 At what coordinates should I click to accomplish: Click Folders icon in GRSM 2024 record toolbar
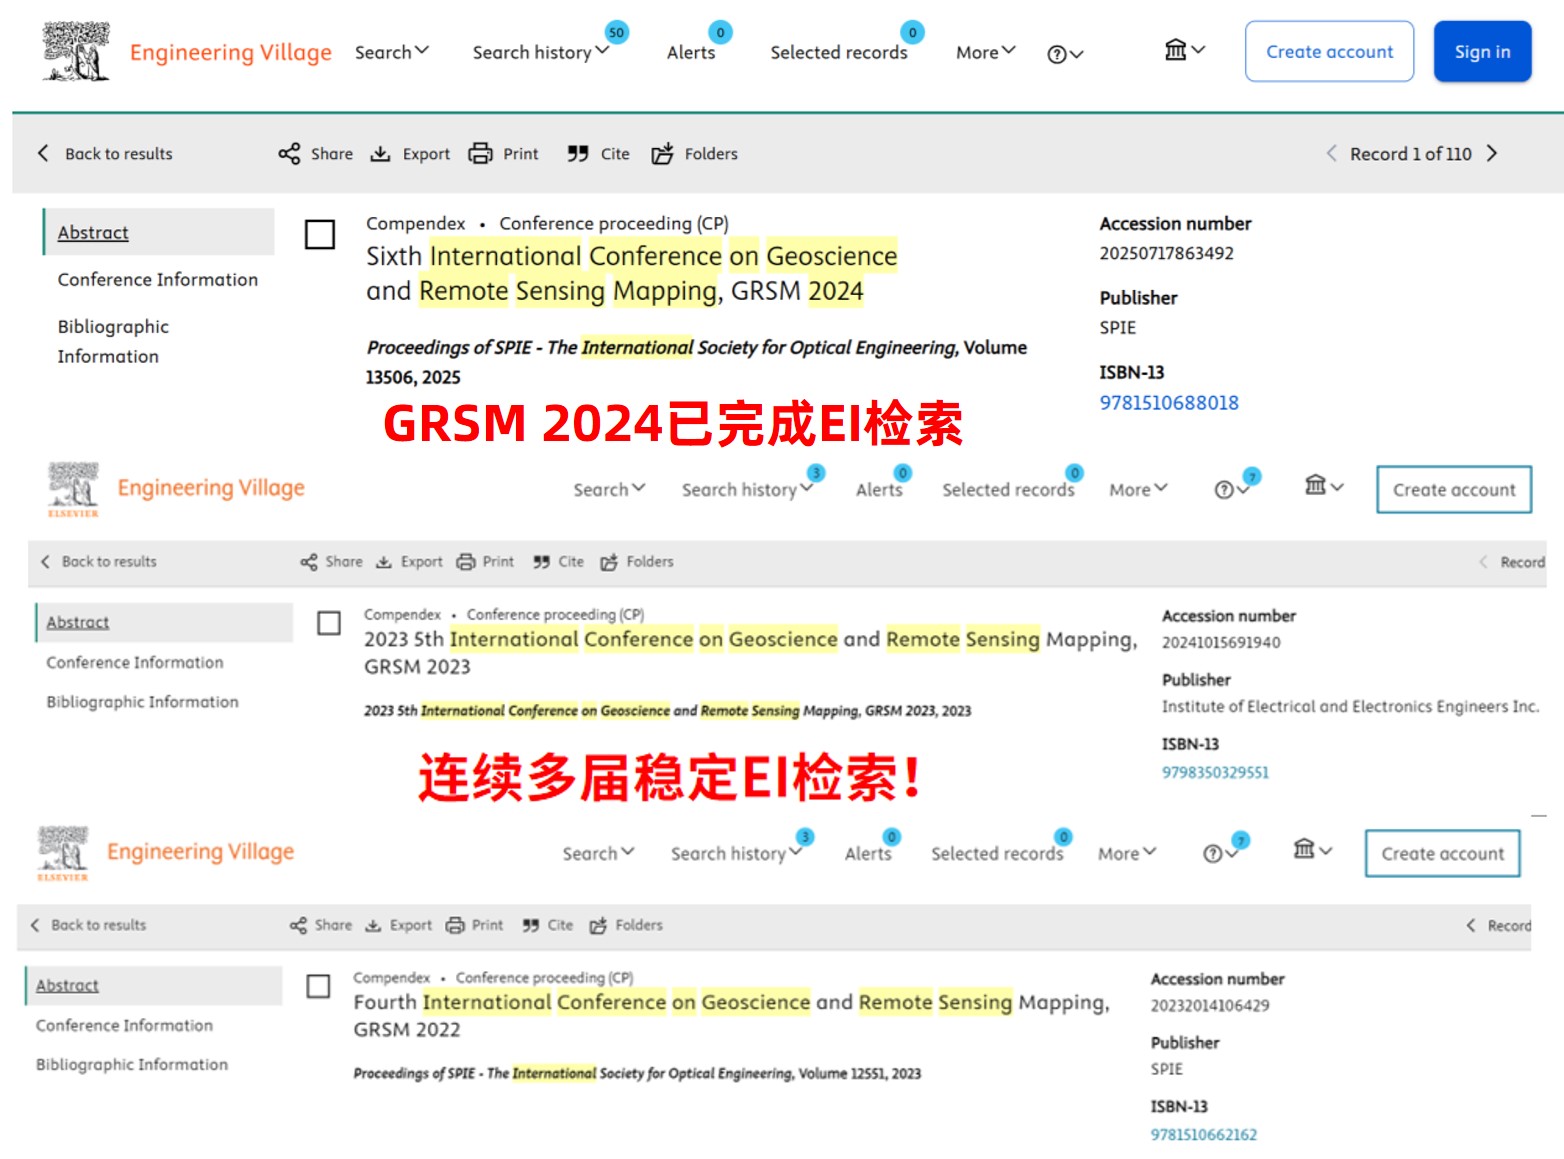pos(662,154)
